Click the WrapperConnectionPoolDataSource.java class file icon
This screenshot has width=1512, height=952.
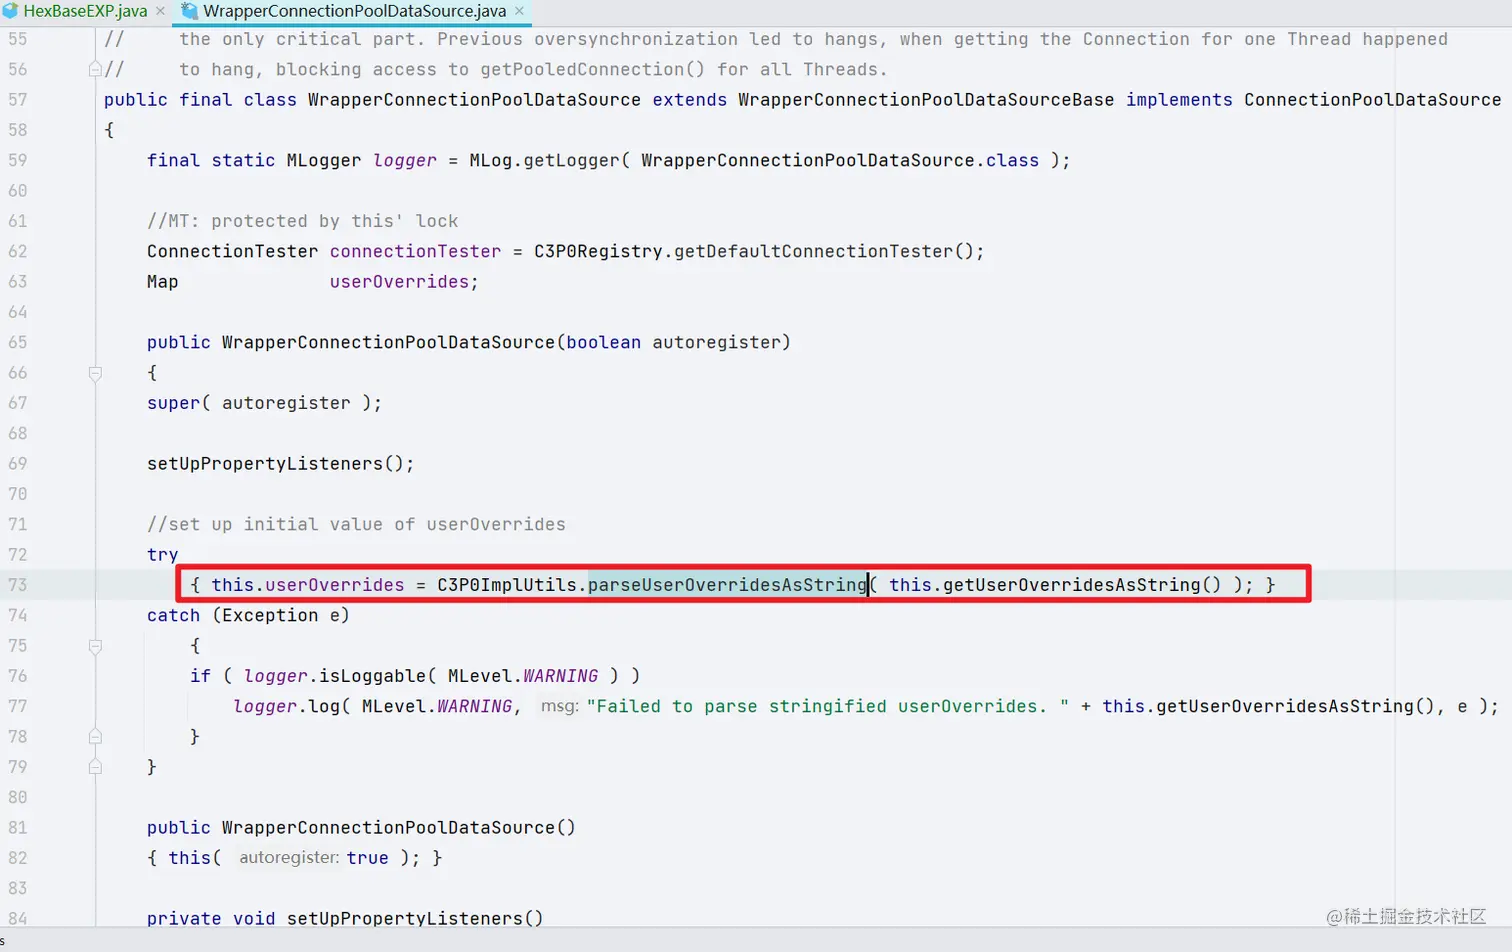(x=189, y=11)
